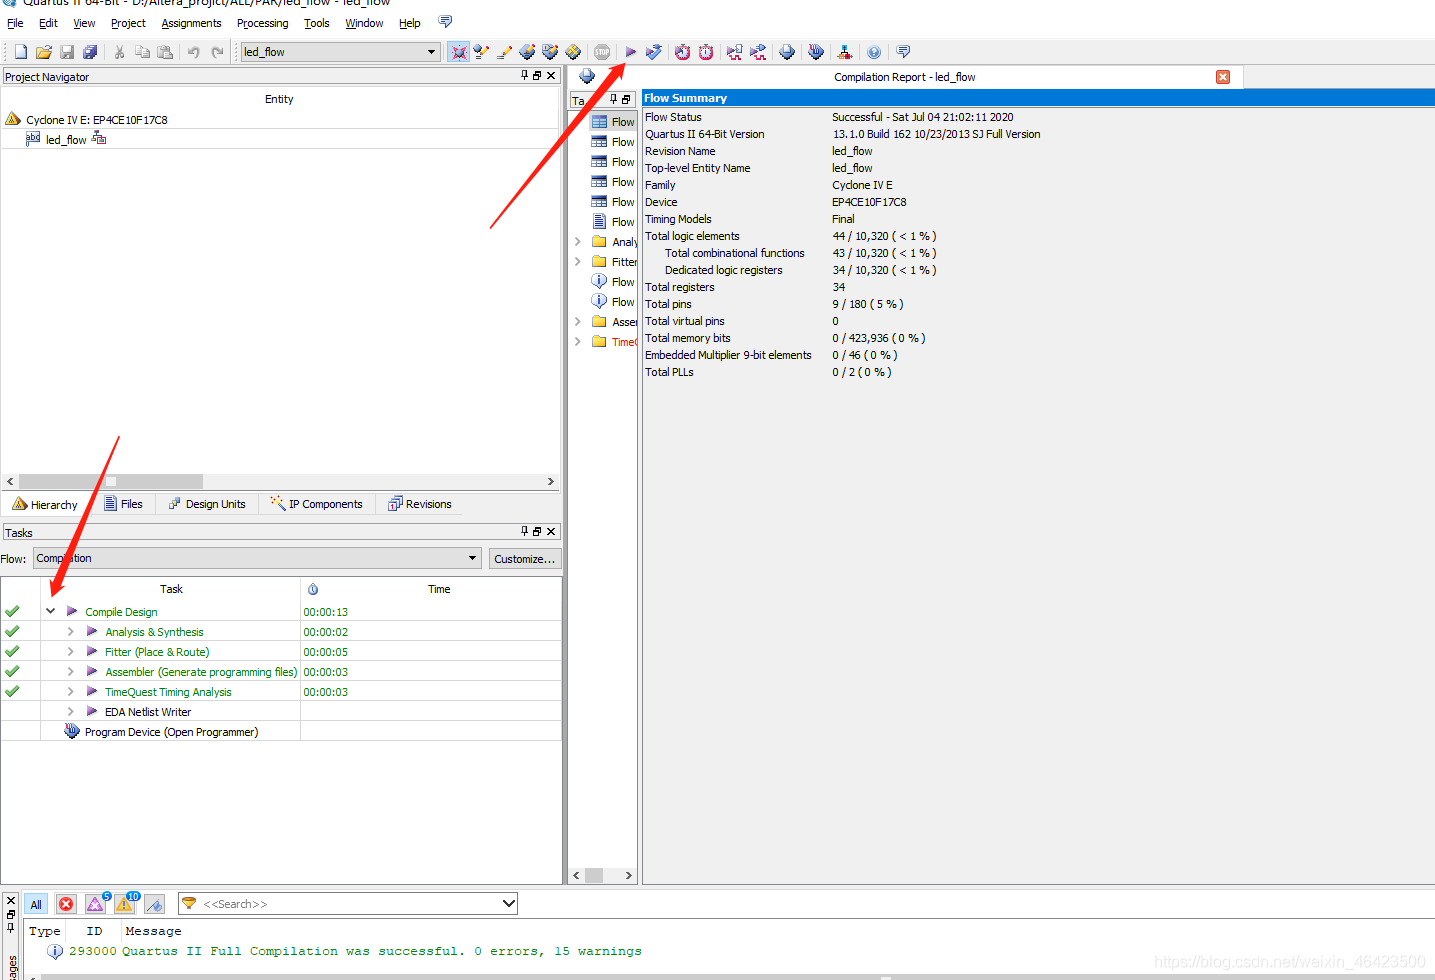Click the Undo arrow icon

click(194, 52)
